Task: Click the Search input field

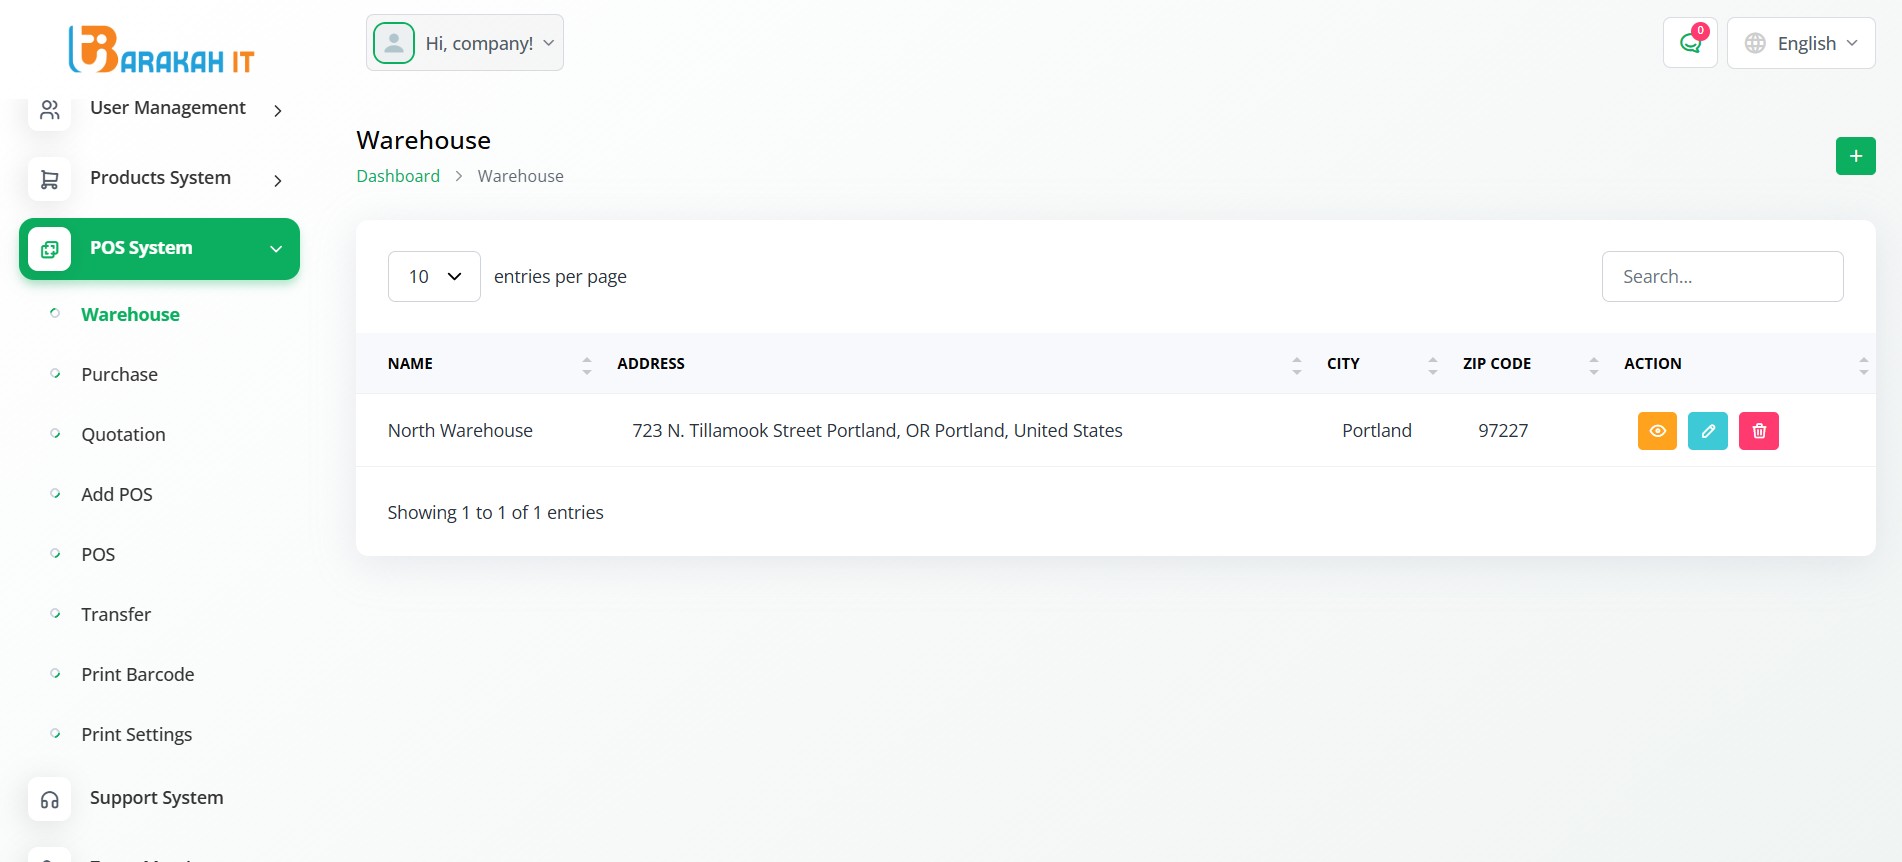Action: click(x=1722, y=277)
